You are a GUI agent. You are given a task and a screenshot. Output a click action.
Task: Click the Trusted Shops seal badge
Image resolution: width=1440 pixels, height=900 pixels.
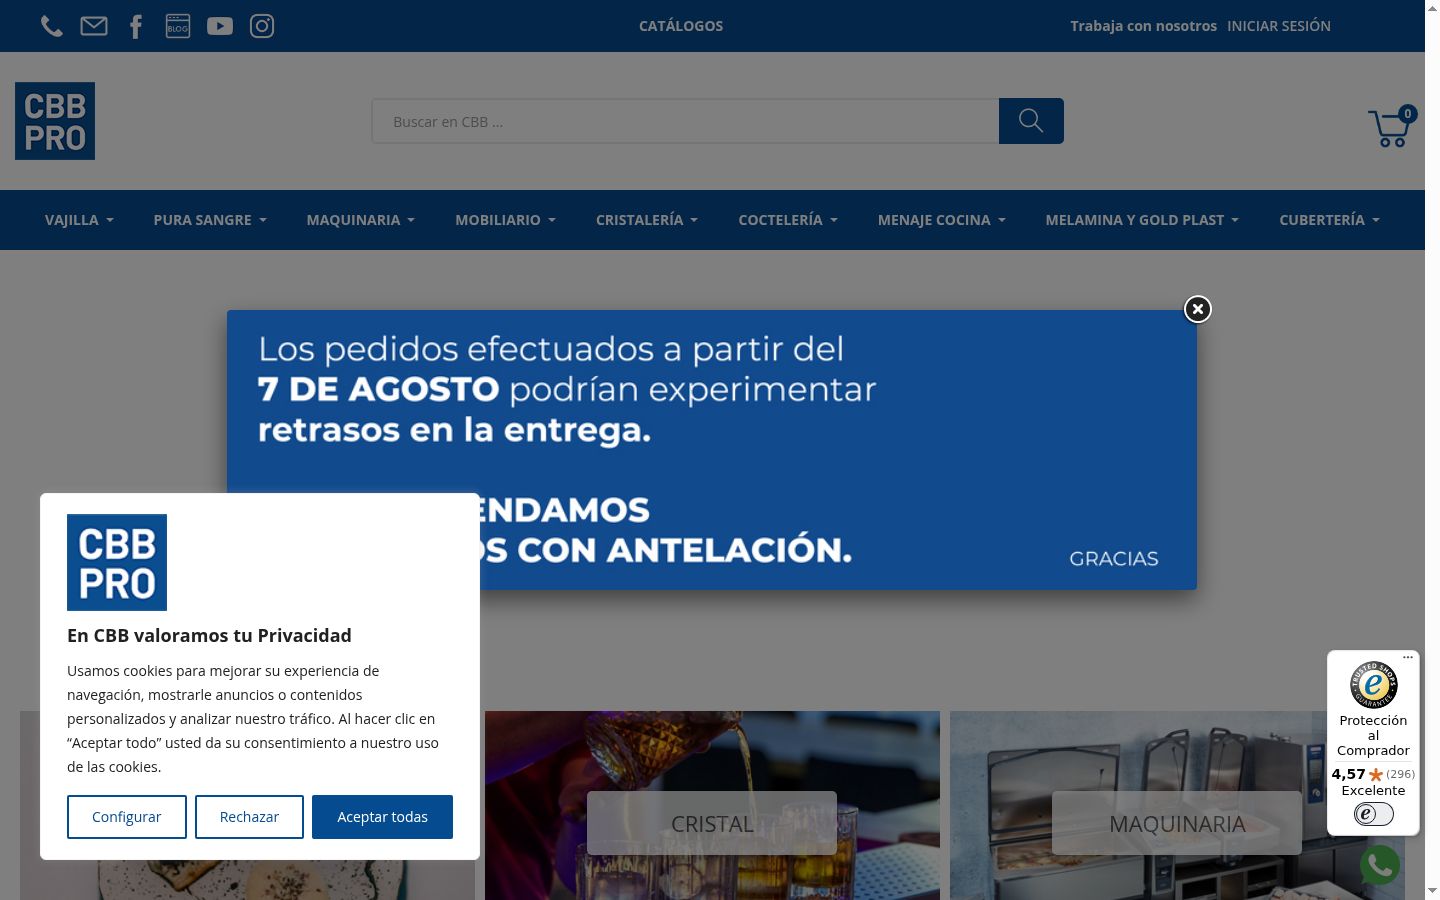coord(1373,685)
